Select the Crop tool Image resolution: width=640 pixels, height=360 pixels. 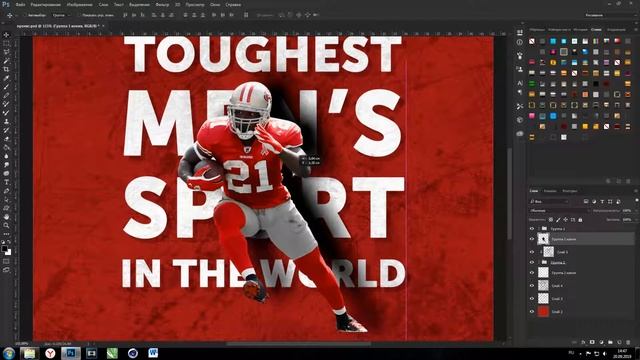(x=6, y=69)
